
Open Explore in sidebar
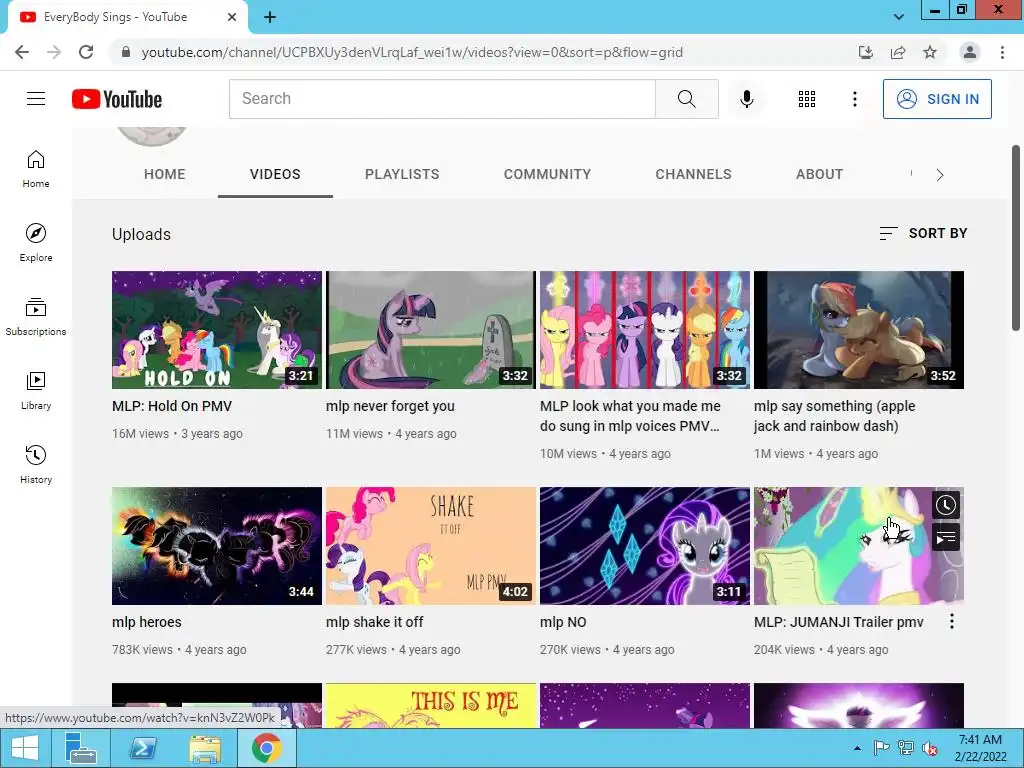point(36,242)
